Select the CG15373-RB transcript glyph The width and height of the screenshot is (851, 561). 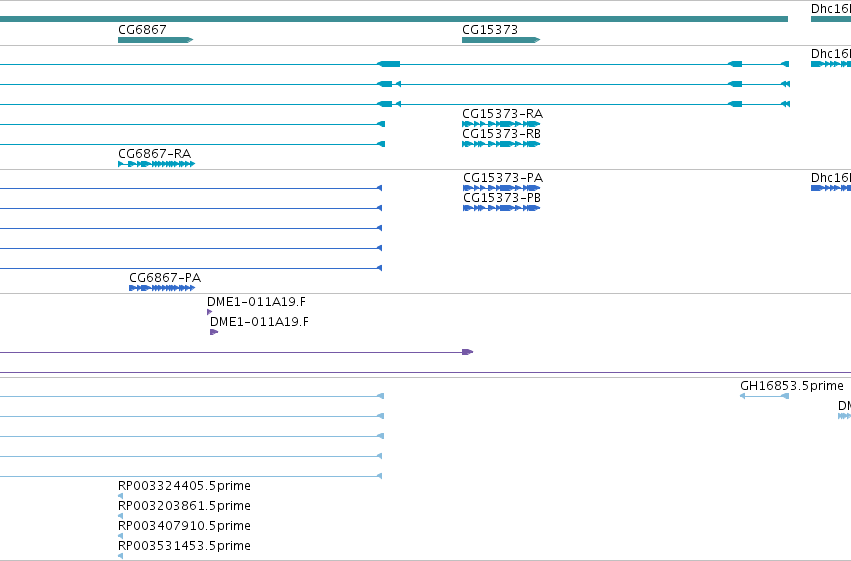tap(500, 144)
